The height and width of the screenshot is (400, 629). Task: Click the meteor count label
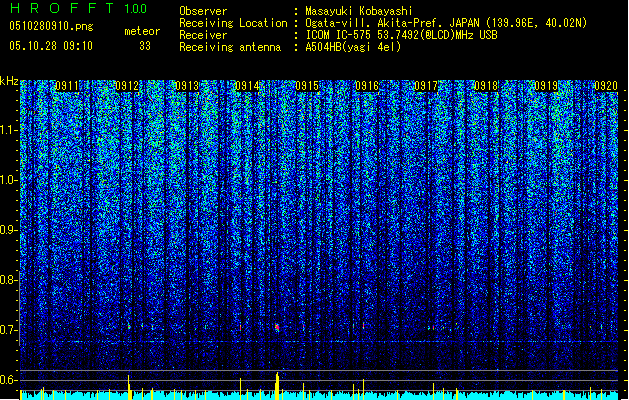pyautogui.click(x=142, y=31)
